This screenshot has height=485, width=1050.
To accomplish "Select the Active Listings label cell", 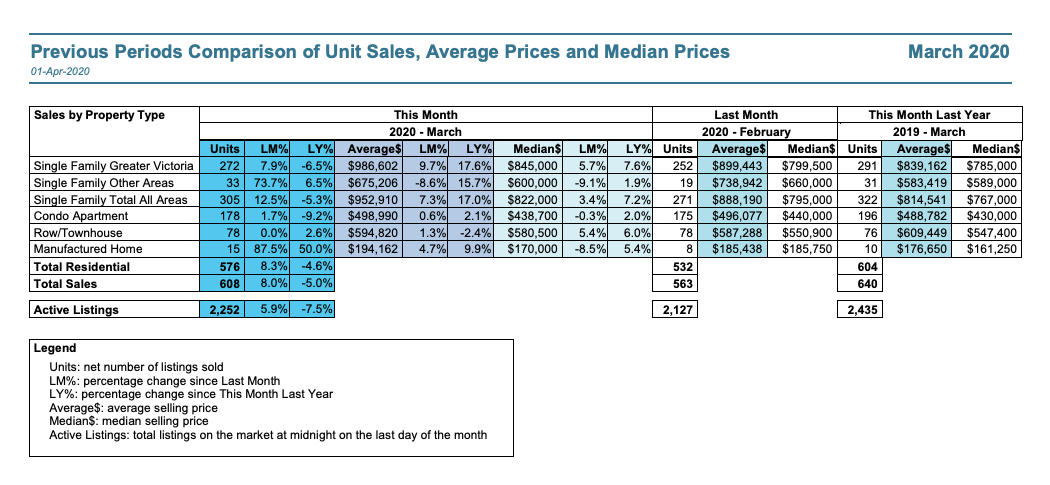I will [x=76, y=310].
